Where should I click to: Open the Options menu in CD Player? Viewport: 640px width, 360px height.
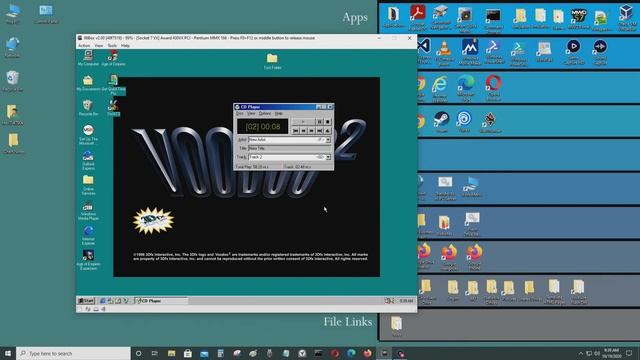pos(264,113)
